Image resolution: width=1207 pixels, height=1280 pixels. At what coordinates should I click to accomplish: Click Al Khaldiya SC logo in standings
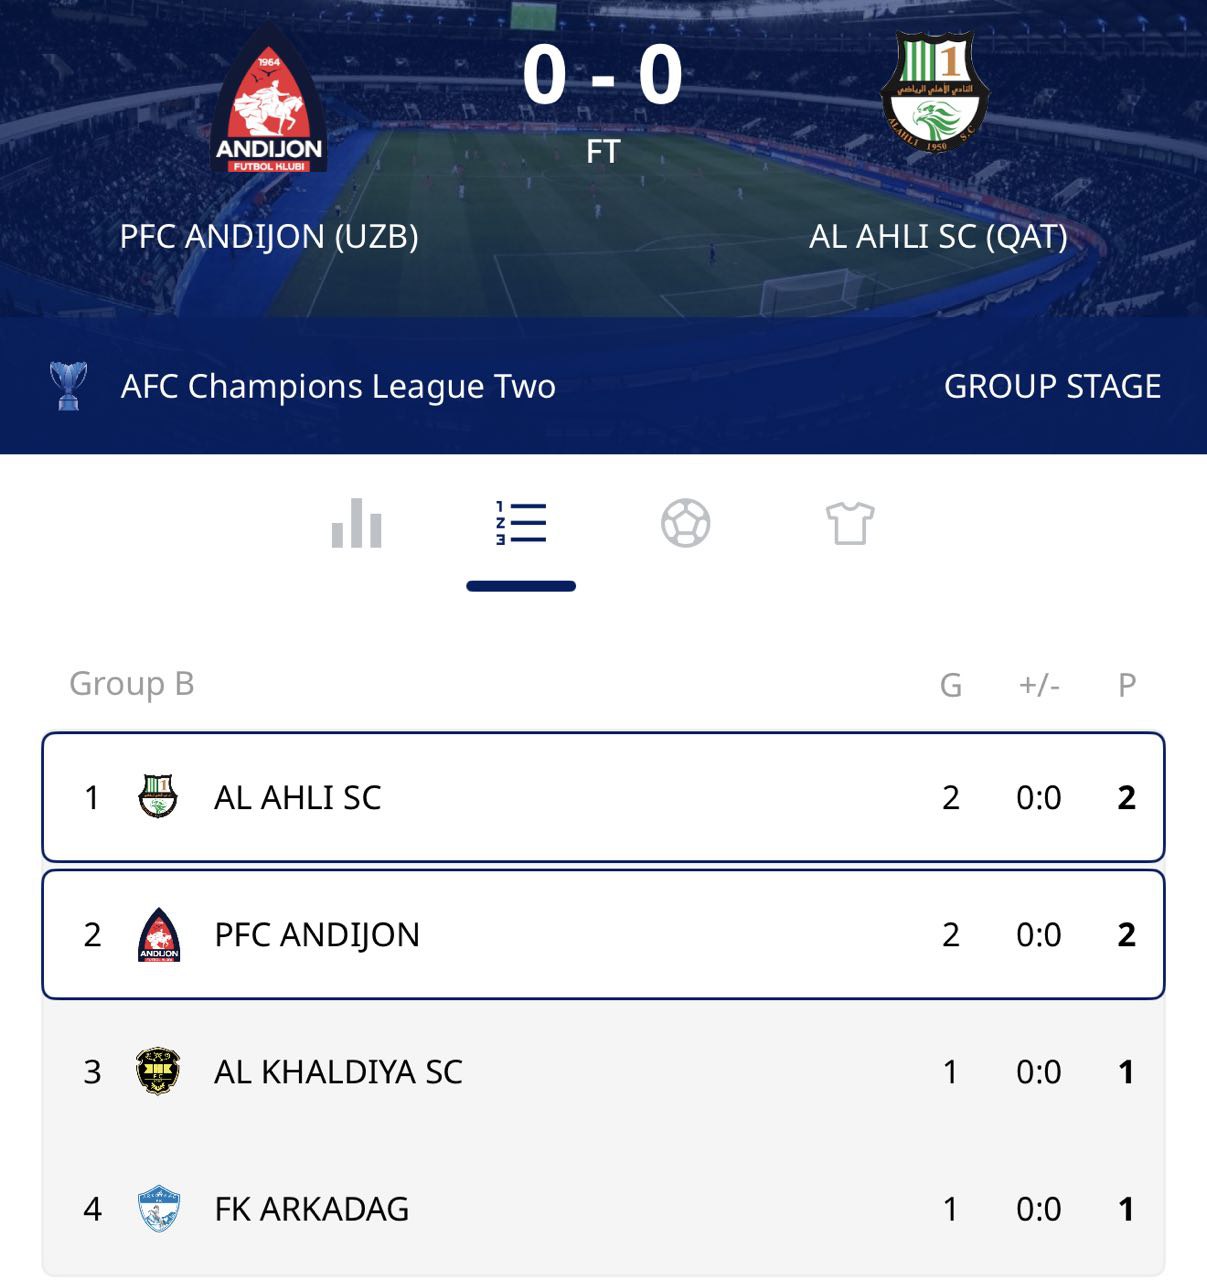tap(158, 1071)
